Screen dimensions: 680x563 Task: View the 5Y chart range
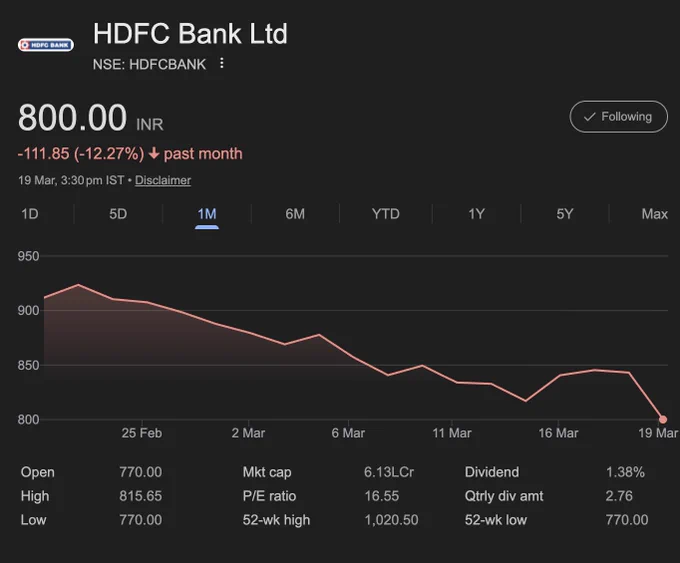tap(565, 214)
